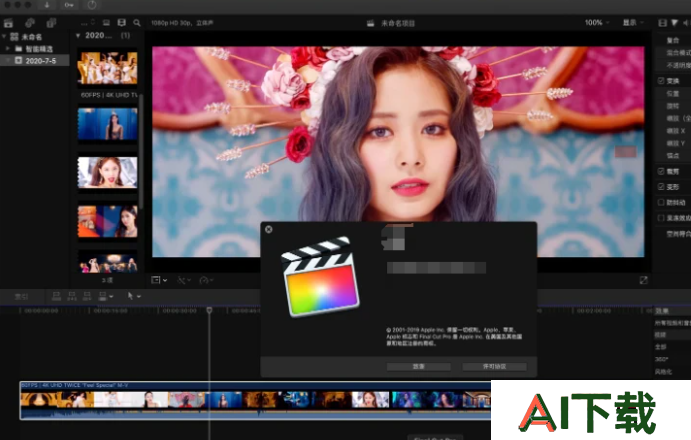Click the project icon beside 未命名项目
This screenshot has height=440, width=691.
[x=371, y=23]
